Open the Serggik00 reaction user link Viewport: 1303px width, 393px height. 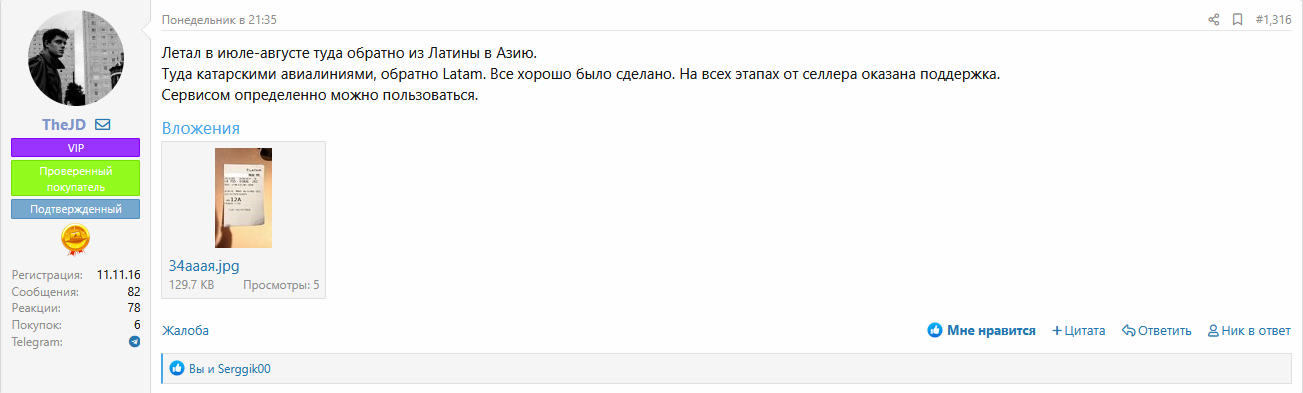click(244, 369)
